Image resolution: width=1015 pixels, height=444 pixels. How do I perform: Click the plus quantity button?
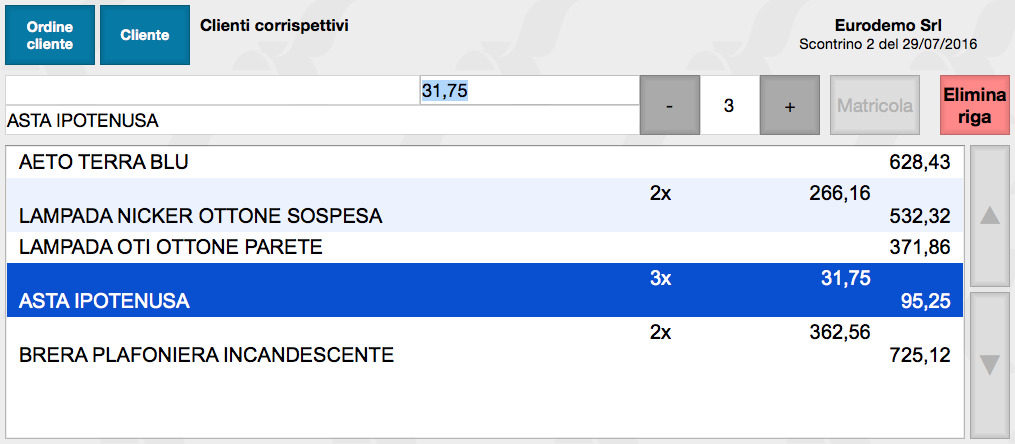pos(789,105)
